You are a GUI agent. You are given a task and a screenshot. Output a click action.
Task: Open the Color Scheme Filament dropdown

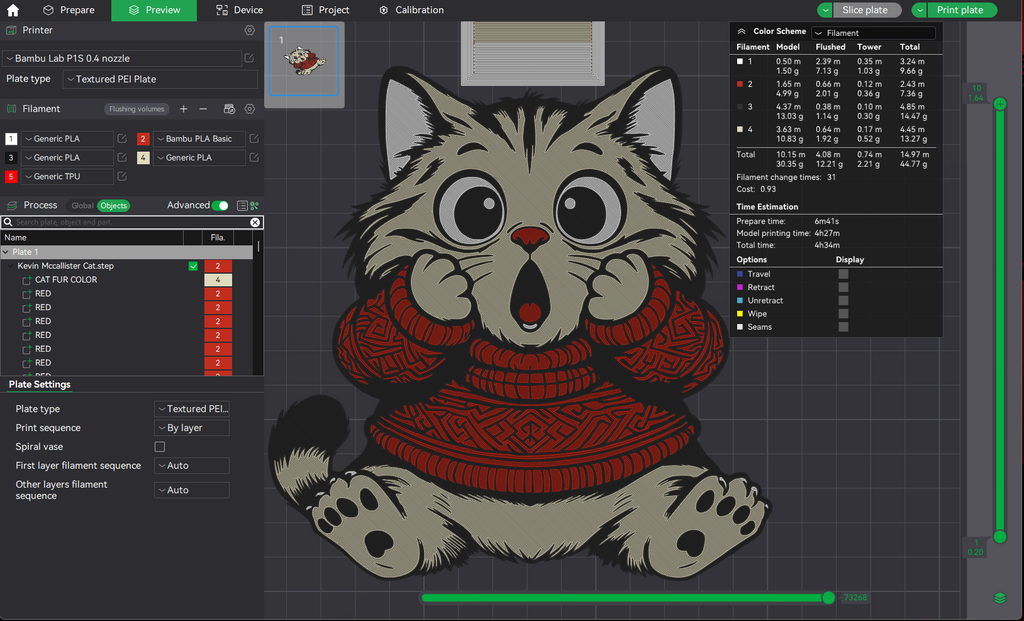click(x=874, y=33)
